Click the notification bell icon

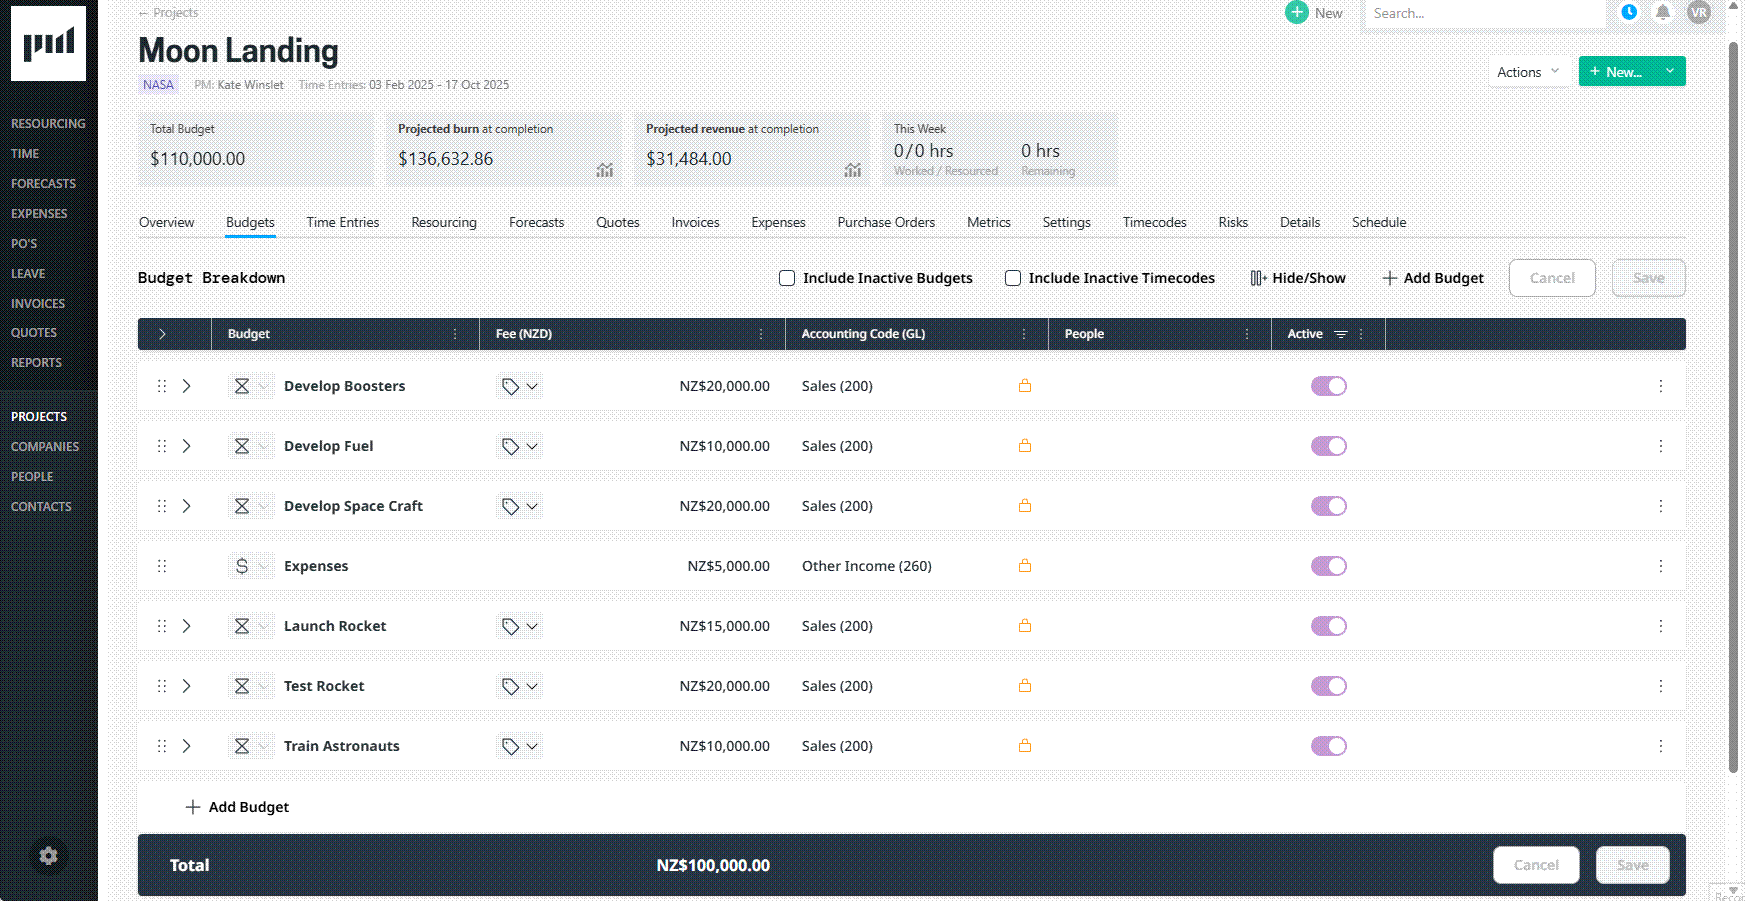[1662, 13]
